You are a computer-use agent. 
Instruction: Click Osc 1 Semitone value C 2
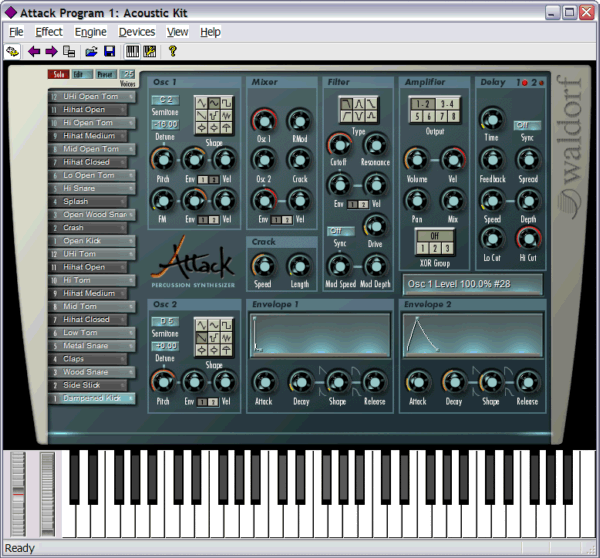pyautogui.click(x=166, y=100)
